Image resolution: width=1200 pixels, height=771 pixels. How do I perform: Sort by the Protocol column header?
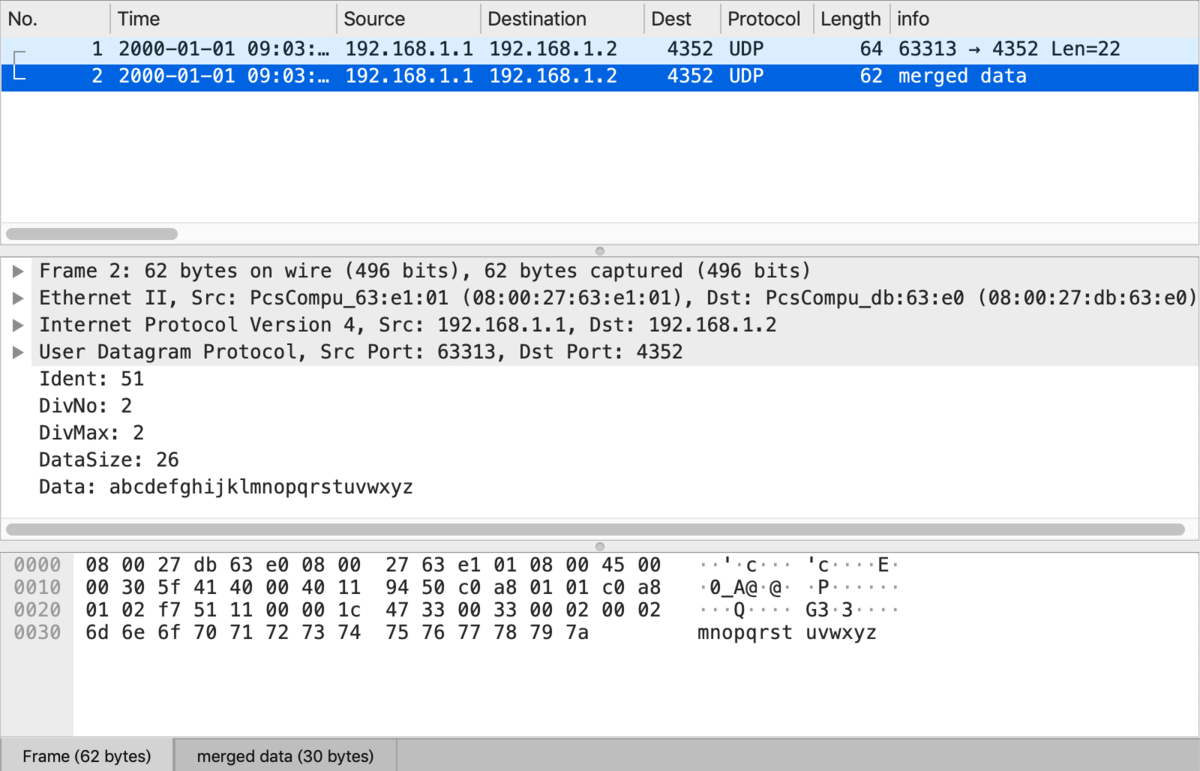(x=764, y=19)
